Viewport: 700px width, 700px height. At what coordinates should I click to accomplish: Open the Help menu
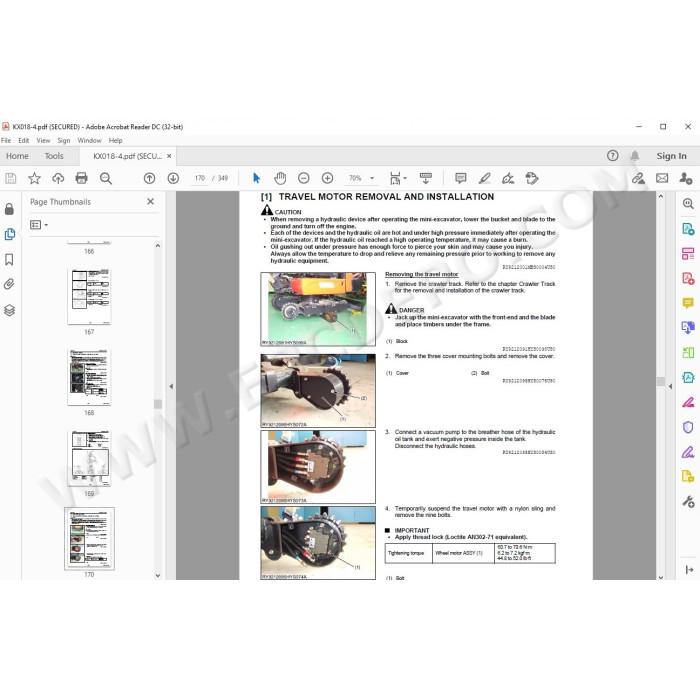click(116, 140)
